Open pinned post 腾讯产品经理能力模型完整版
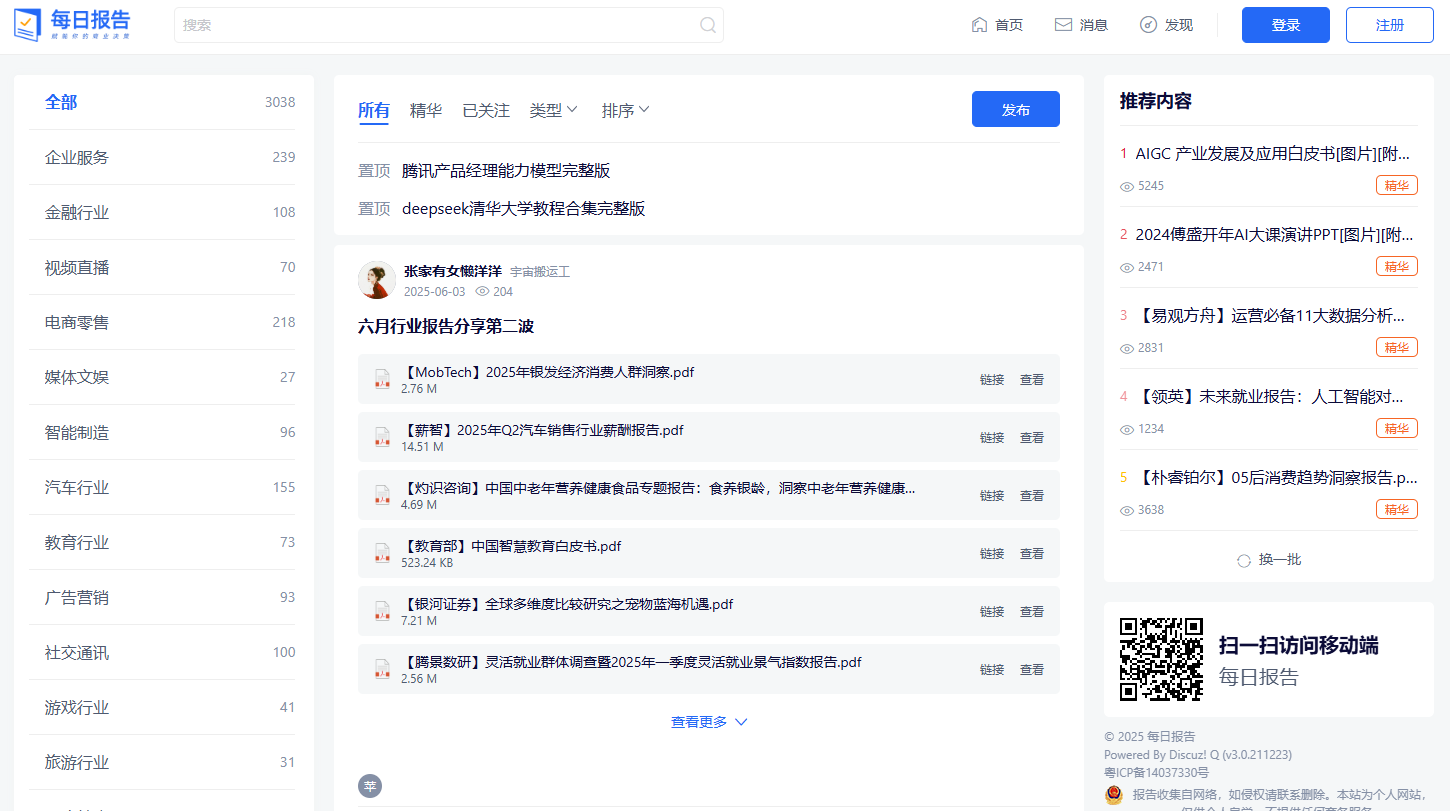This screenshot has height=811, width=1450. (x=506, y=171)
